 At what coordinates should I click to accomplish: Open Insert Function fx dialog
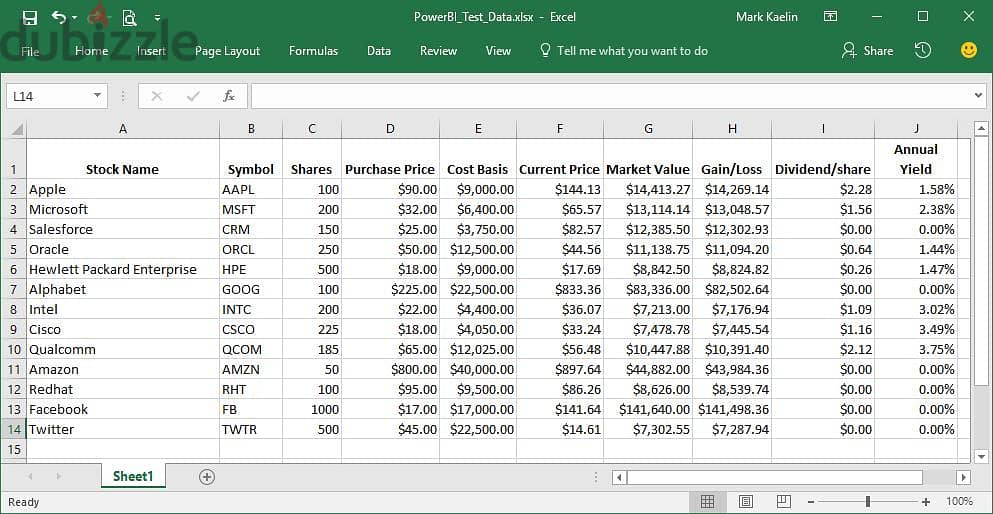tap(229, 96)
